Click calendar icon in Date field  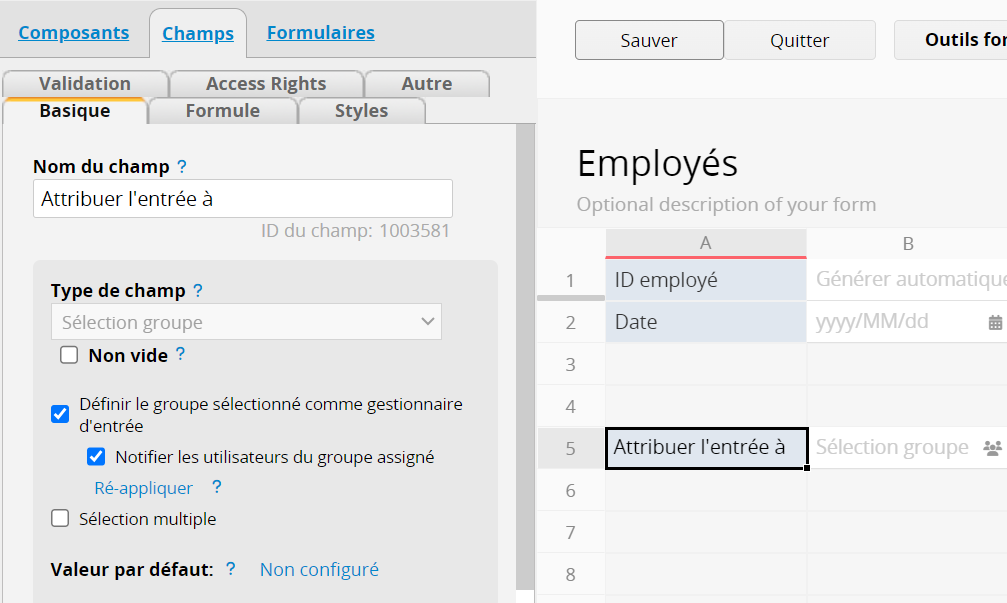pyautogui.click(x=994, y=323)
